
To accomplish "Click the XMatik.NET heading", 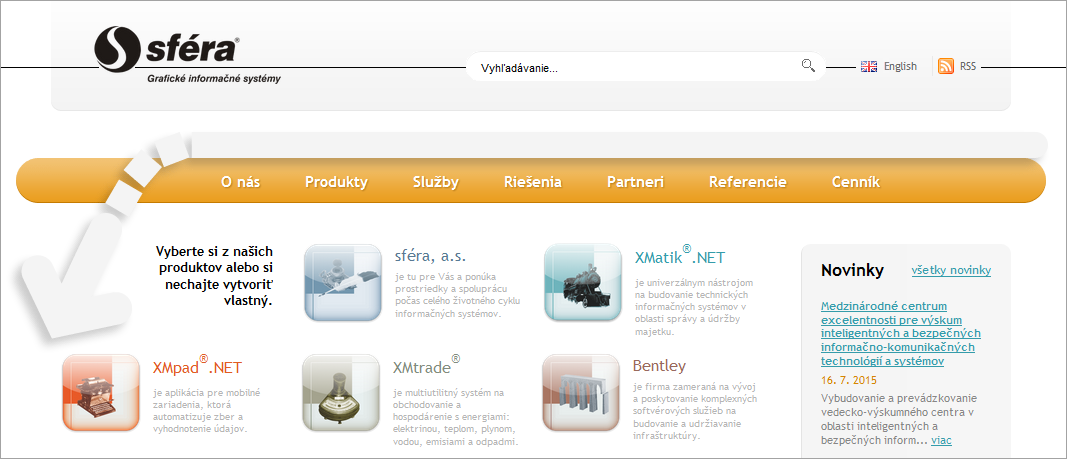I will (680, 255).
